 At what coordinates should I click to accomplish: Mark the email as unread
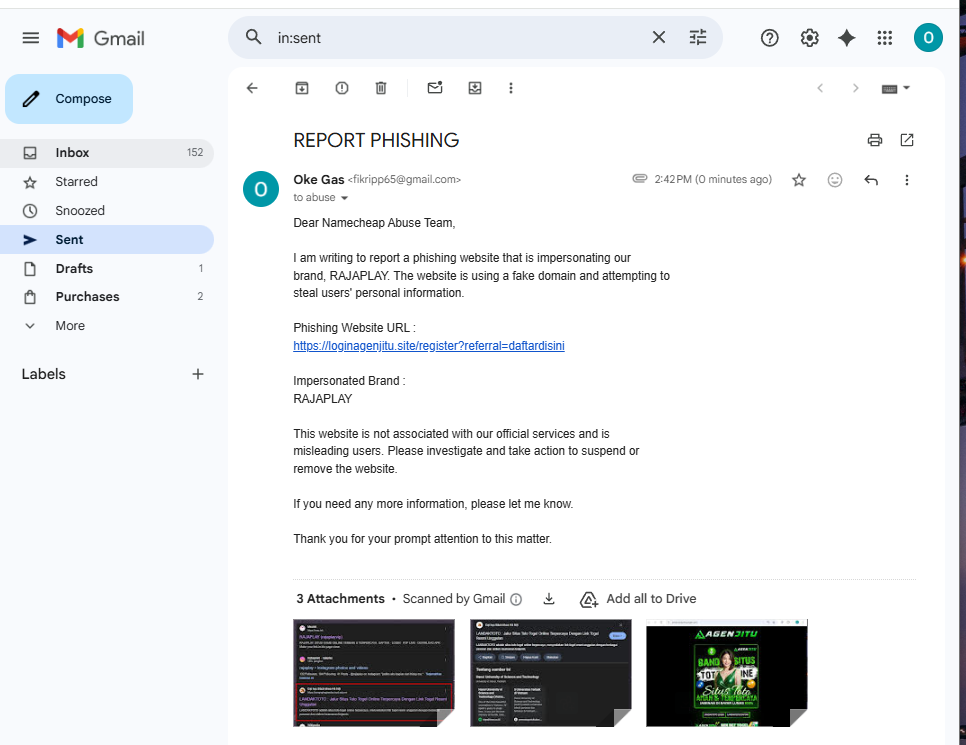point(435,88)
